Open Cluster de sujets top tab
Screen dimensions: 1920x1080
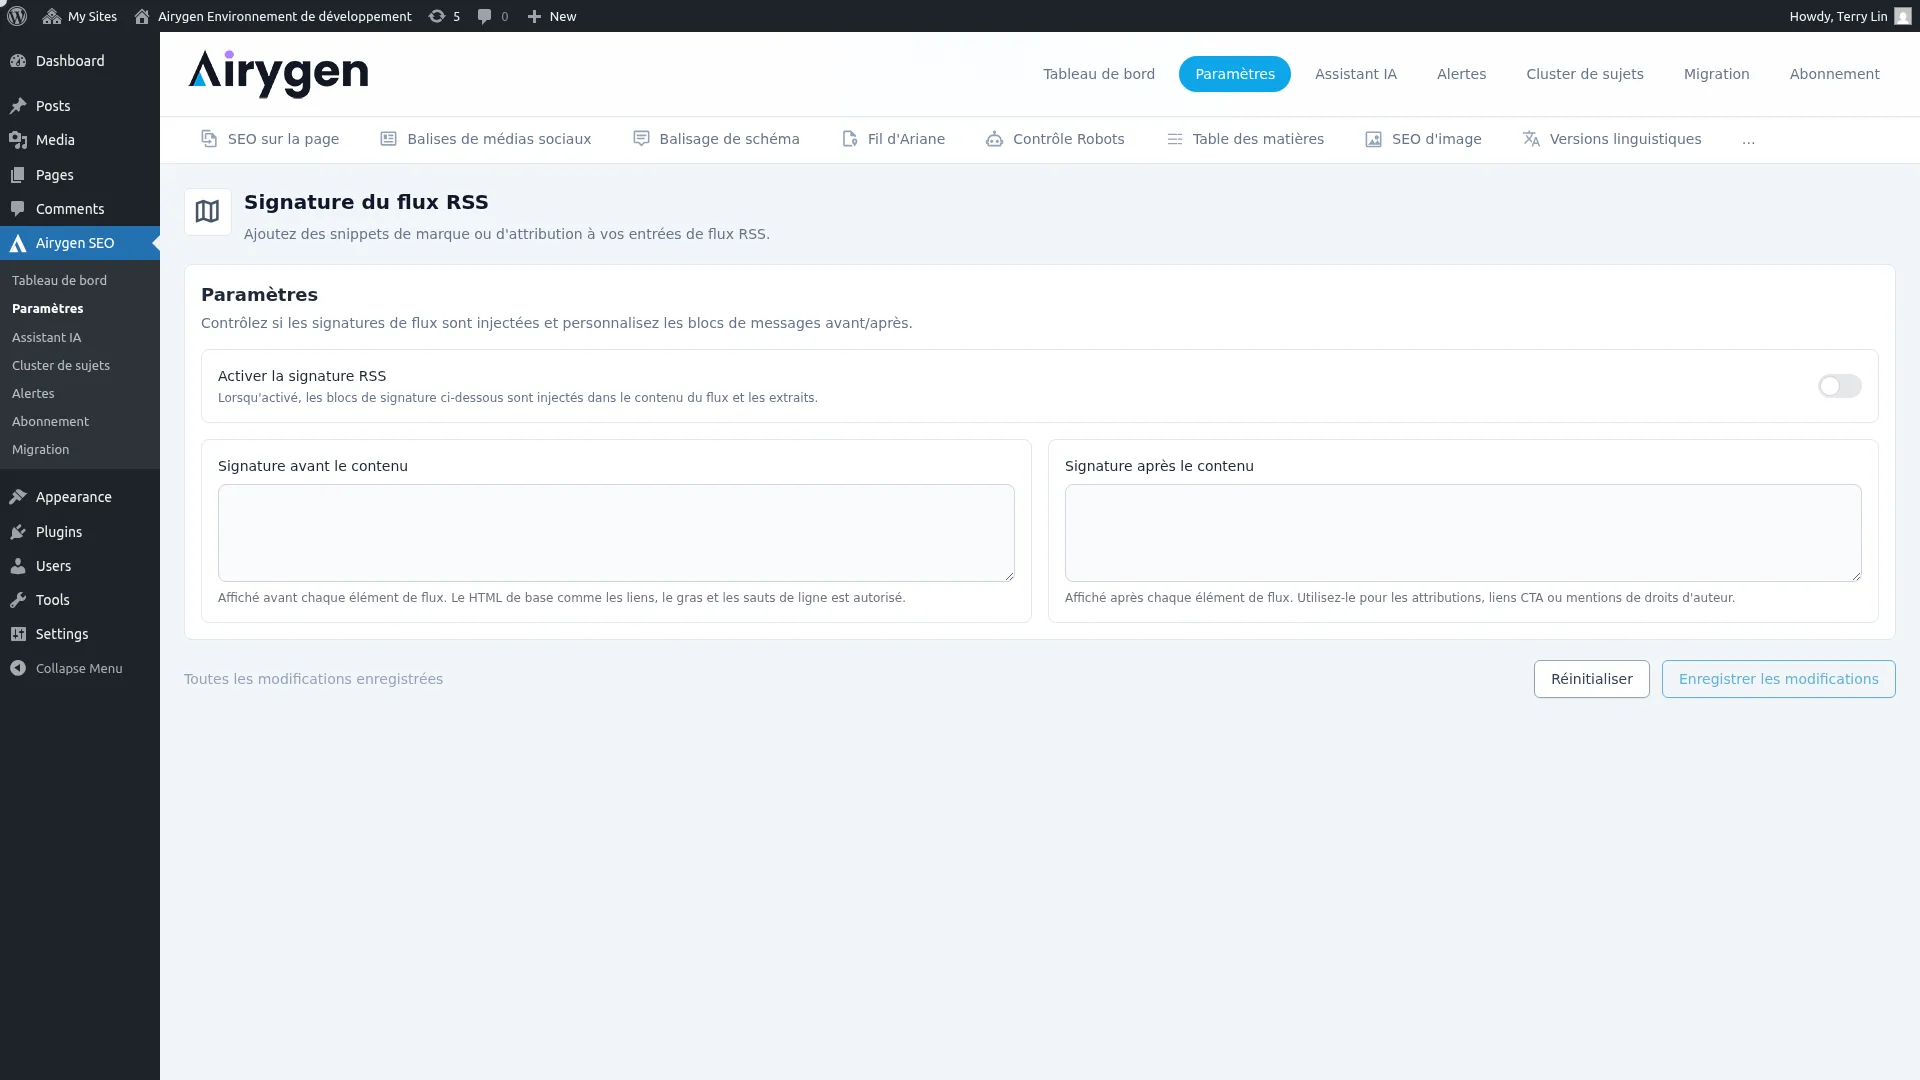point(1584,74)
